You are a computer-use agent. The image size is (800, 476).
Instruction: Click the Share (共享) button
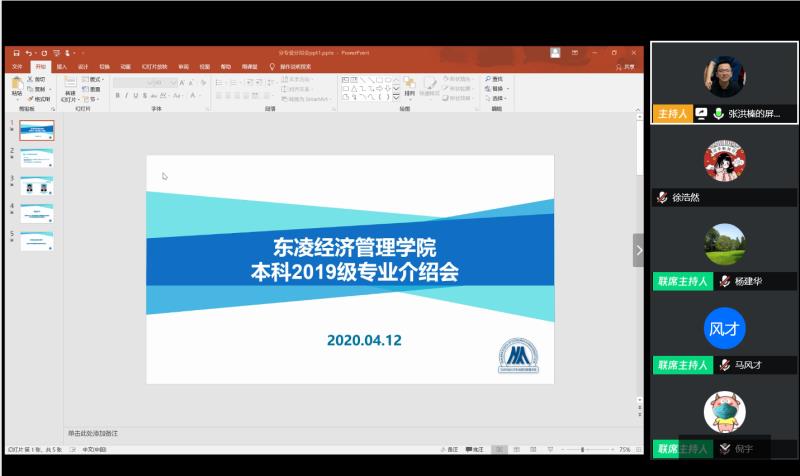627,66
